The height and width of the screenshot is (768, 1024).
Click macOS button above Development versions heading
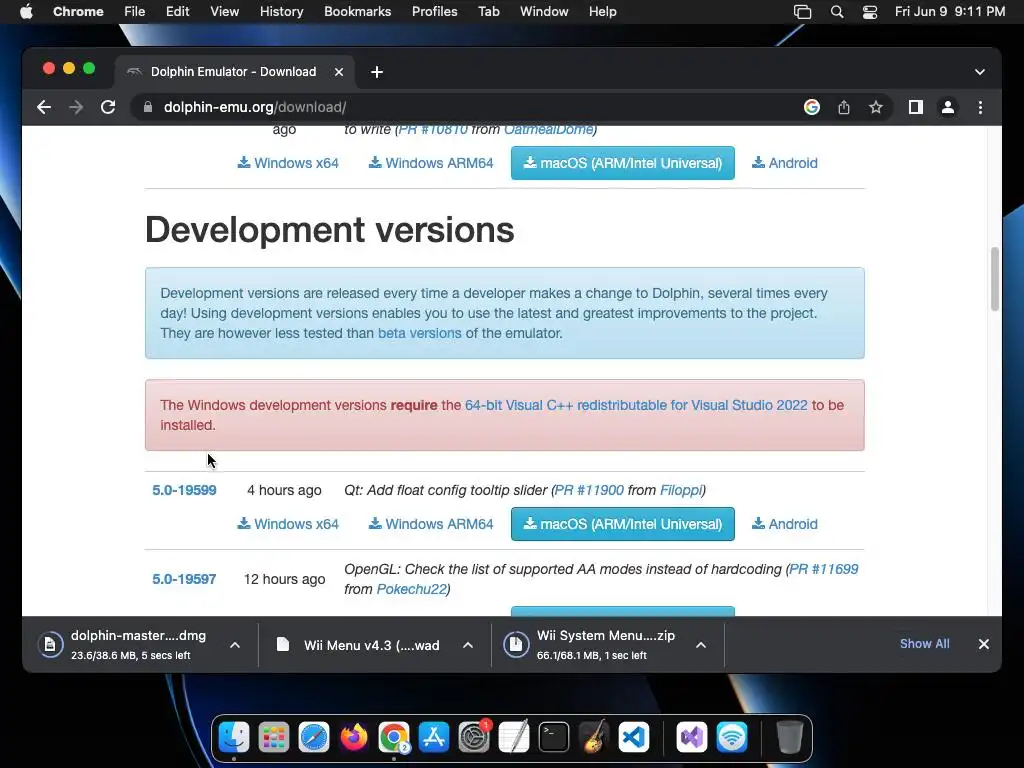tap(622, 163)
